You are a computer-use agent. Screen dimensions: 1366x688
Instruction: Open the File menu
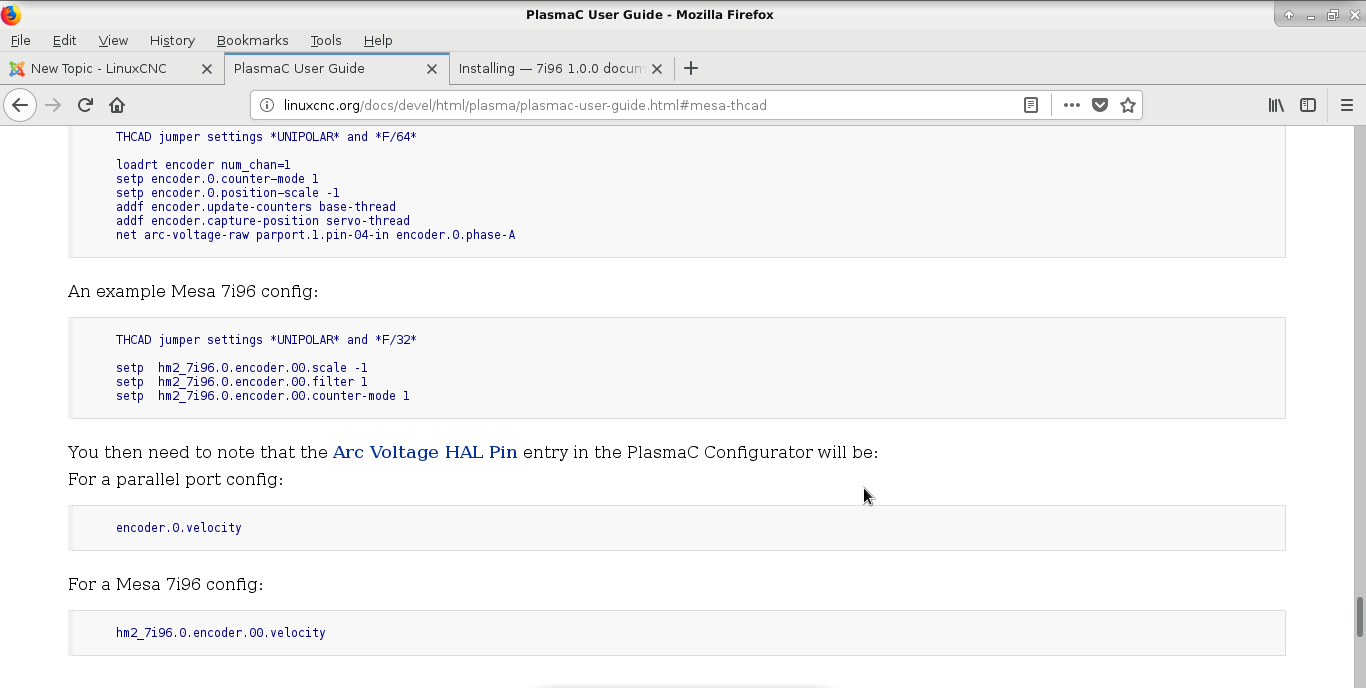pos(20,40)
